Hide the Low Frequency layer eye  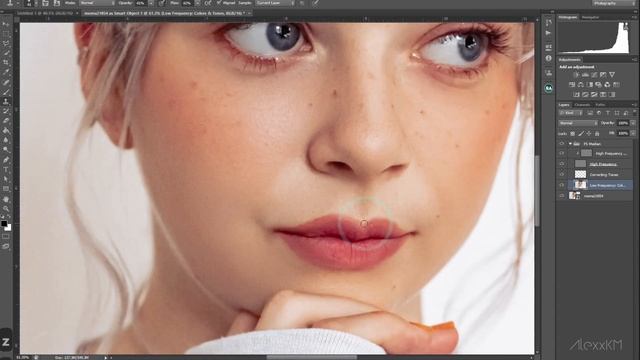pyautogui.click(x=562, y=185)
